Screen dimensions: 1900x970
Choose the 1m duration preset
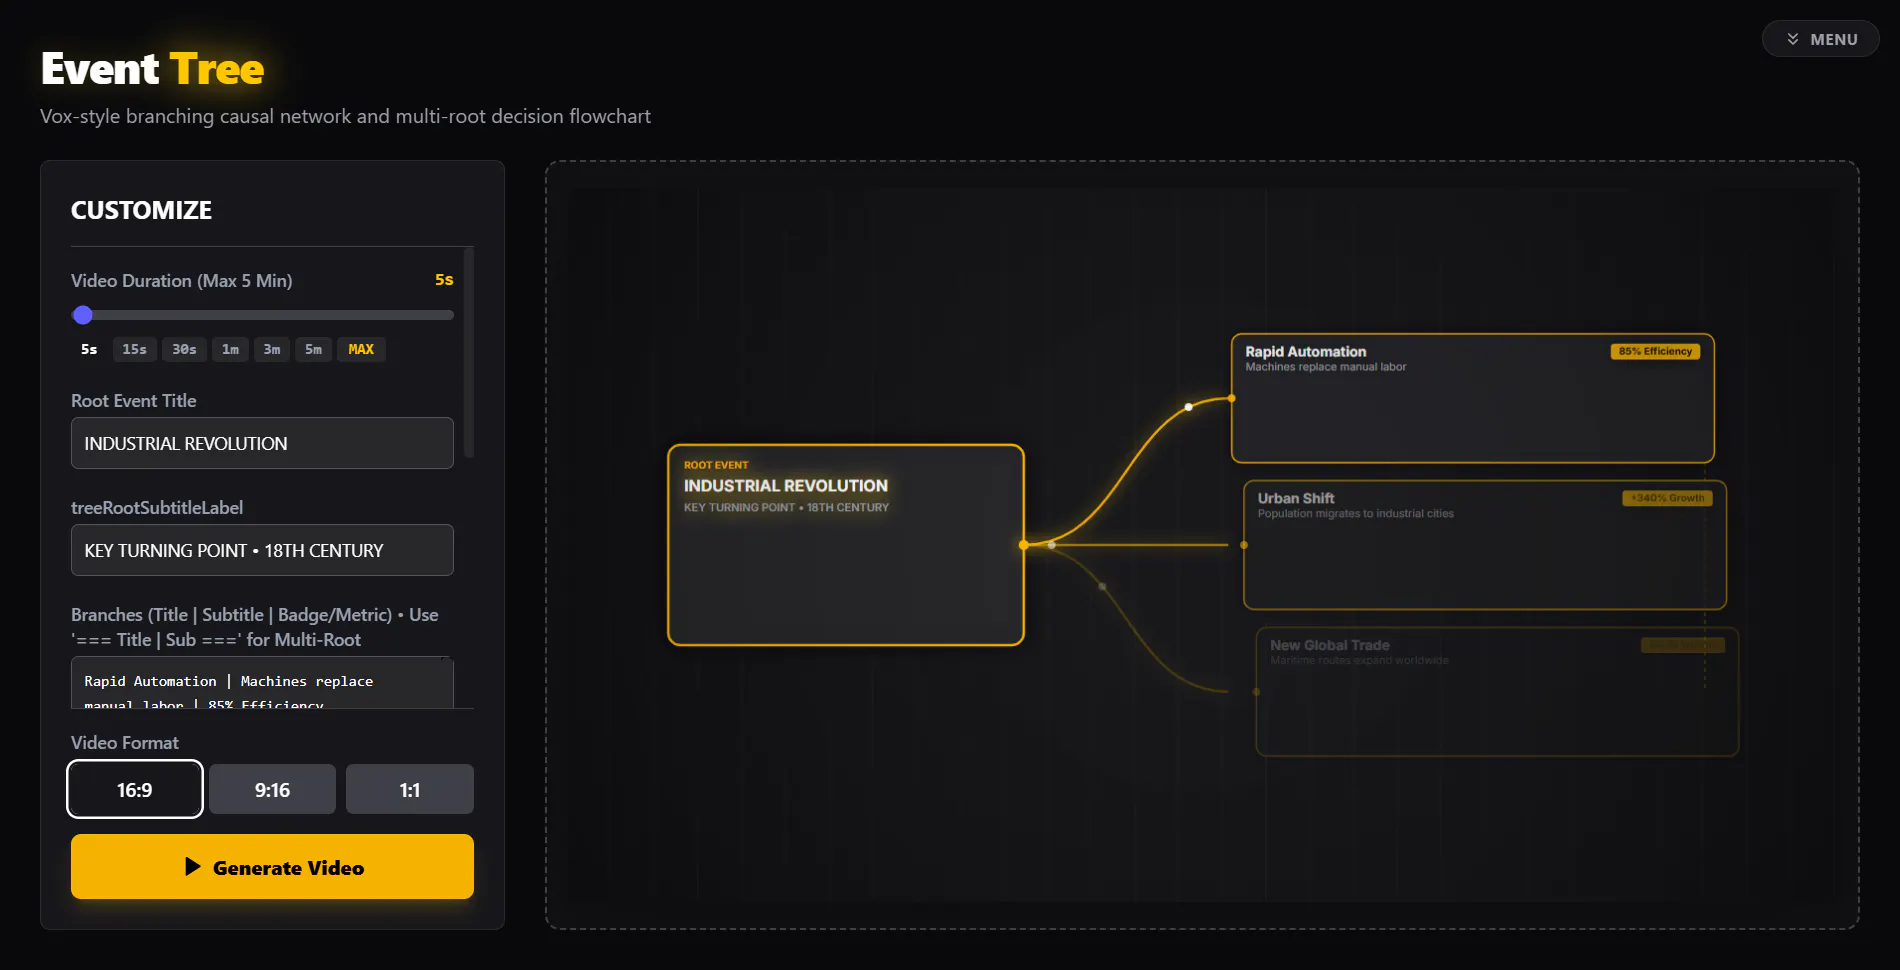[230, 349]
